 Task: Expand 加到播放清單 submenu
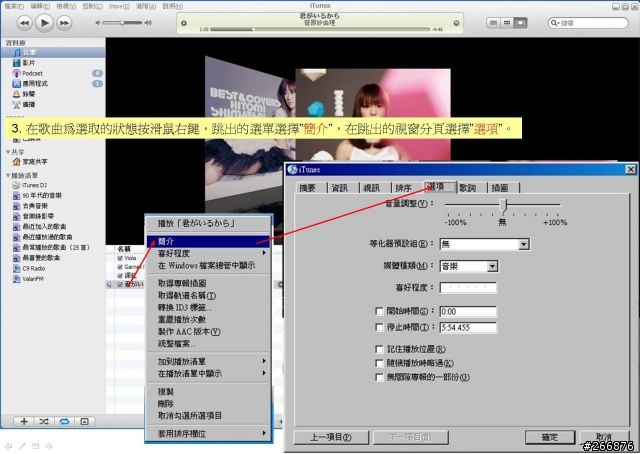(x=208, y=362)
